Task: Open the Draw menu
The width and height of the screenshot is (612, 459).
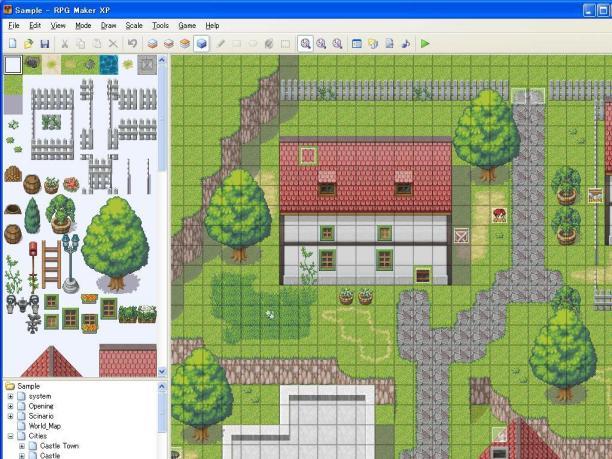Action: point(108,25)
